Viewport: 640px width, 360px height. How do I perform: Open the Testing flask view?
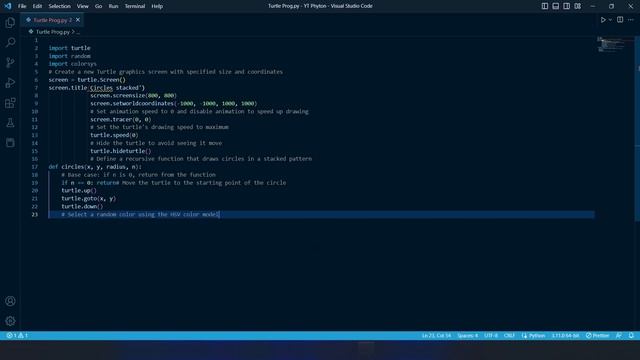click(10, 123)
